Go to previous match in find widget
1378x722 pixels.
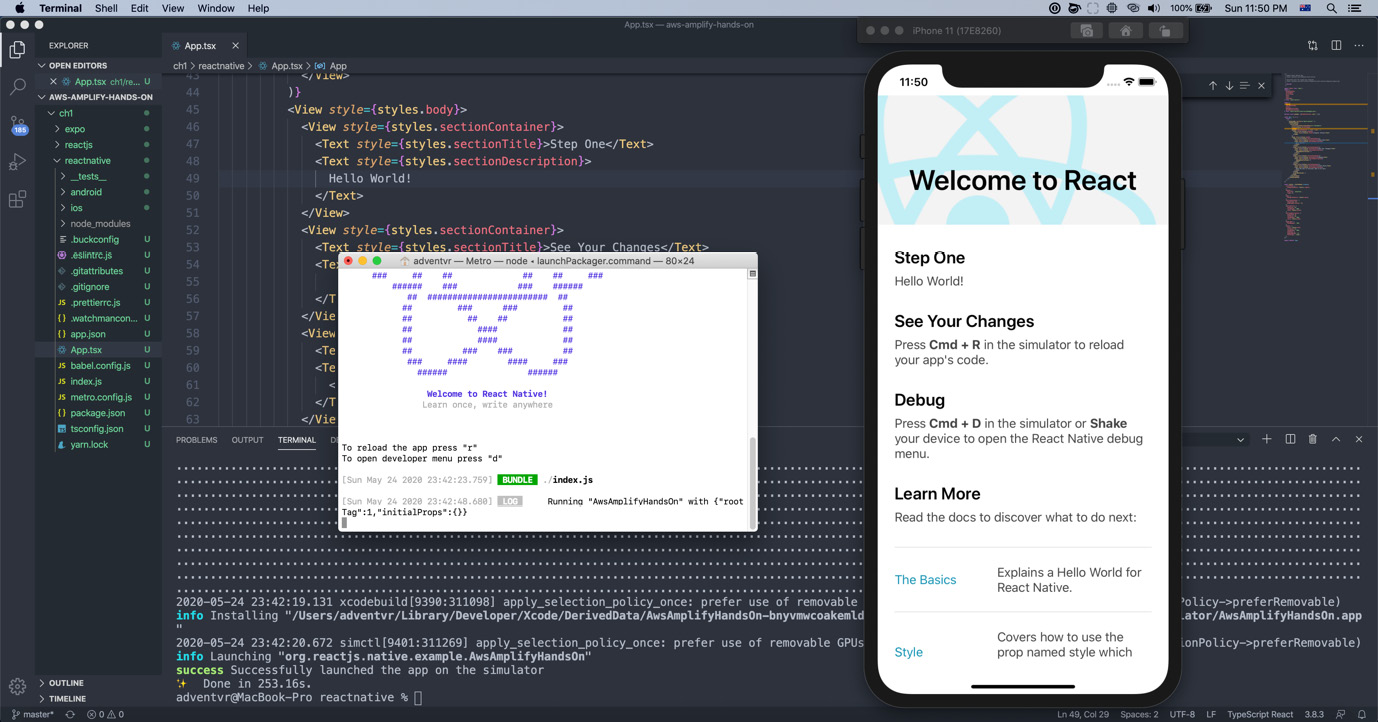click(1213, 86)
